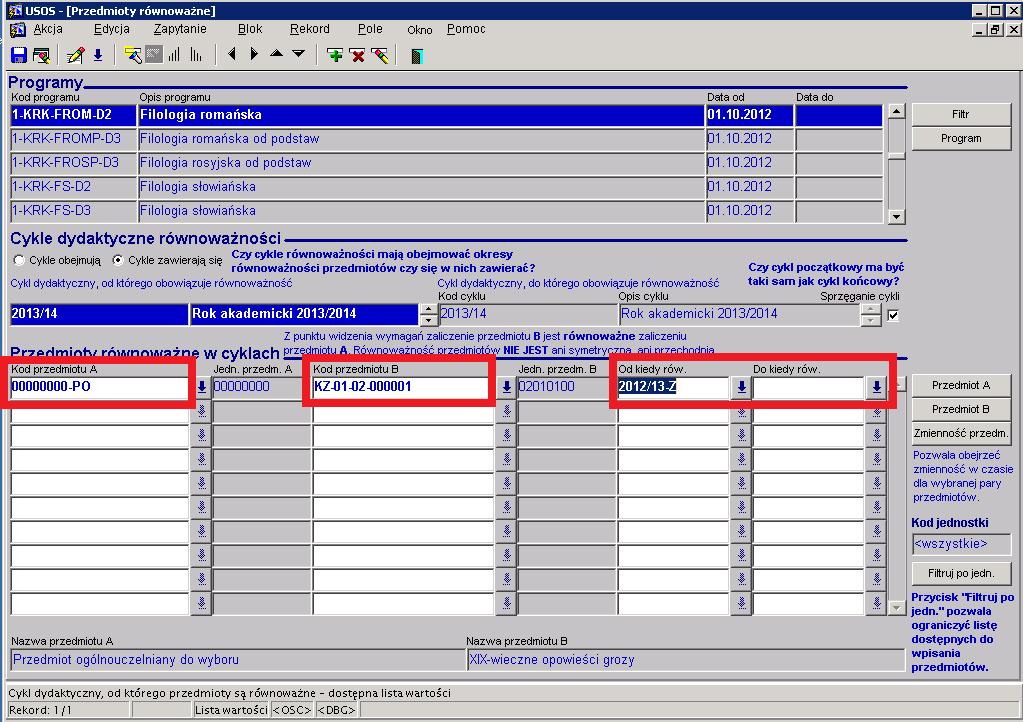This screenshot has width=1023, height=722.
Task: Go to next block with right arrow
Action: [254, 55]
